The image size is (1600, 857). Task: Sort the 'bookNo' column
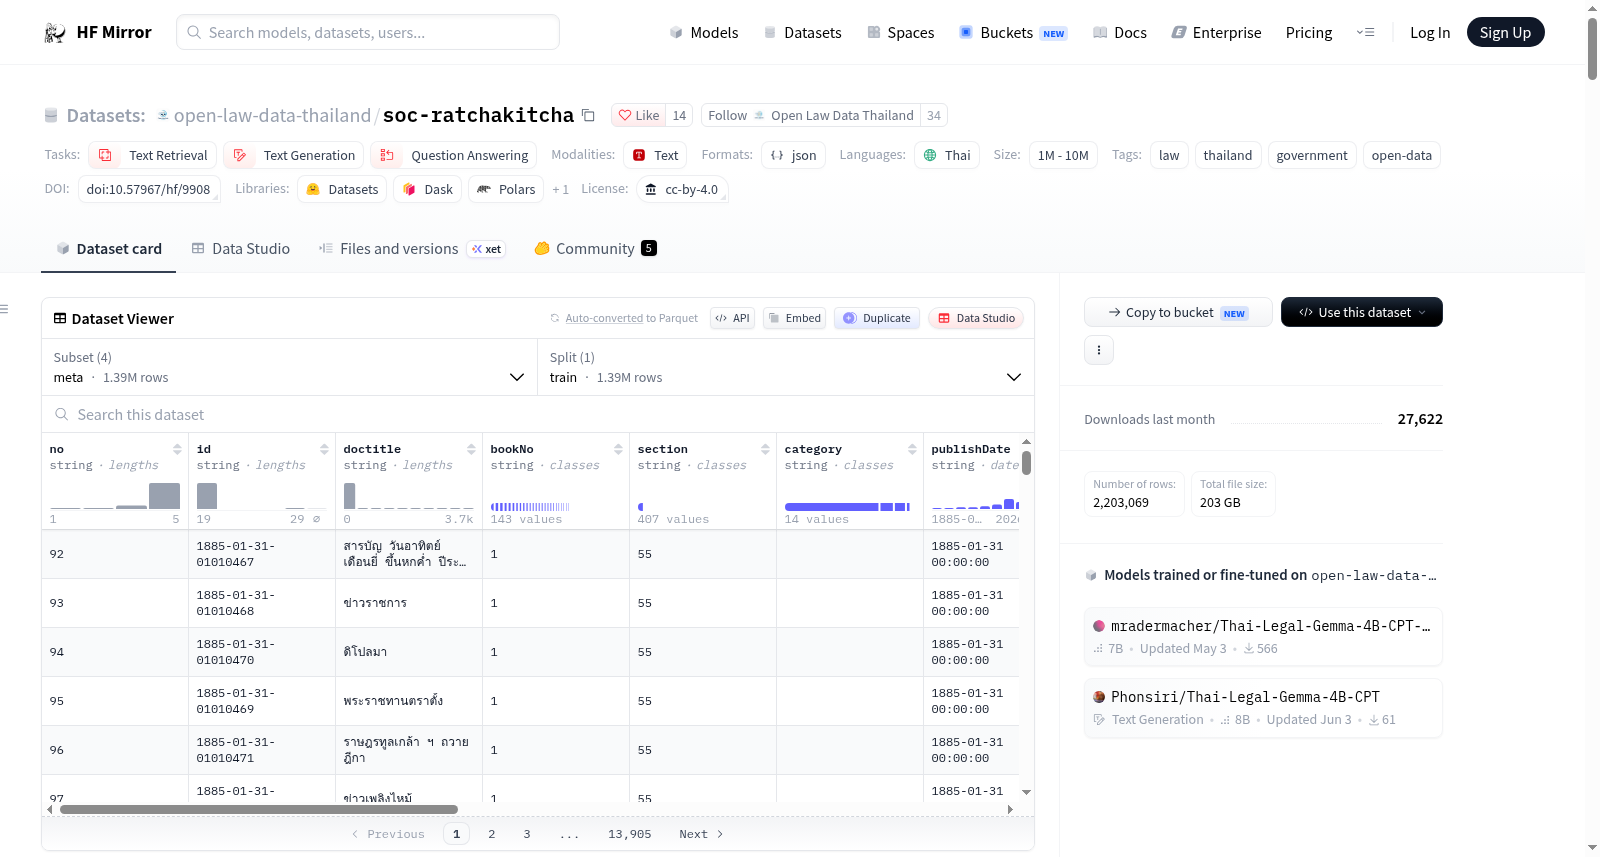coord(618,449)
